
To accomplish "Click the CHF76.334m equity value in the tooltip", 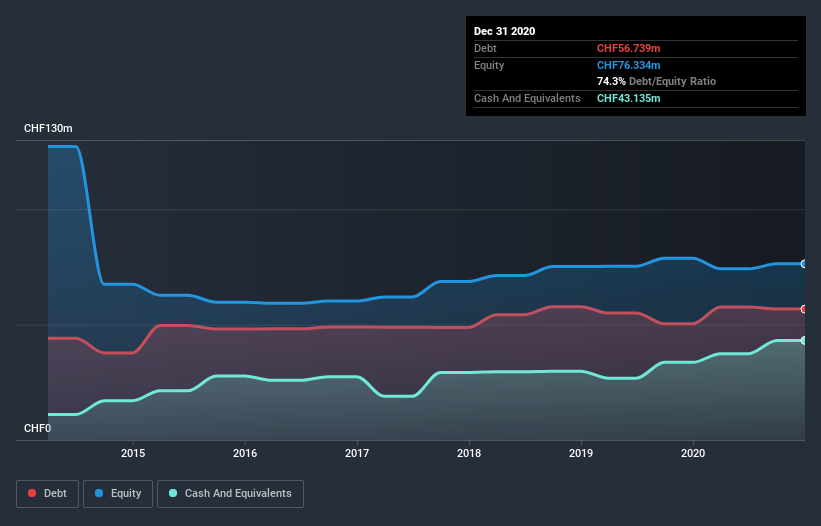I will [x=628, y=65].
